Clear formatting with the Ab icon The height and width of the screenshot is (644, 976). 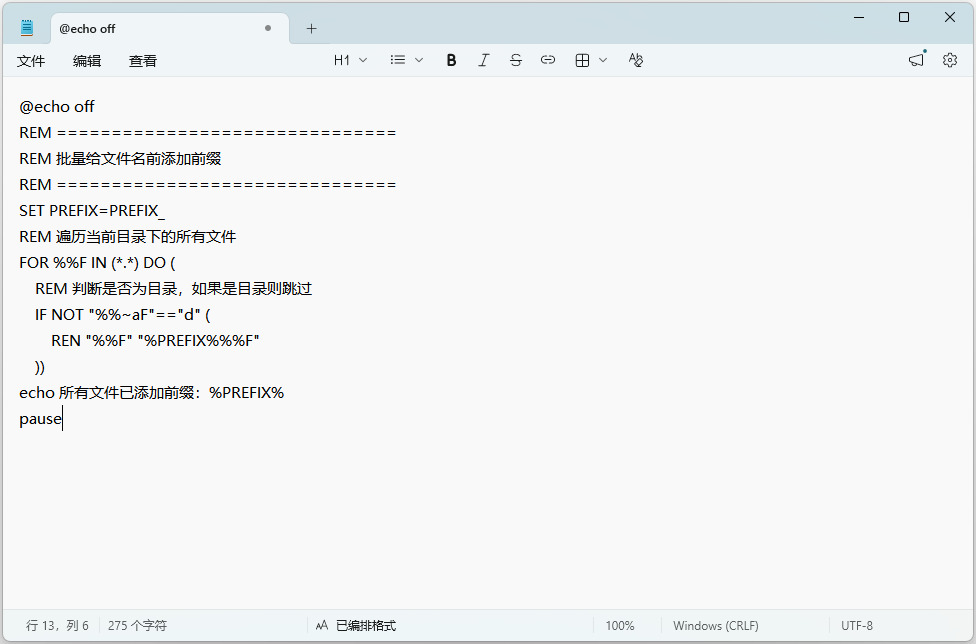(636, 60)
